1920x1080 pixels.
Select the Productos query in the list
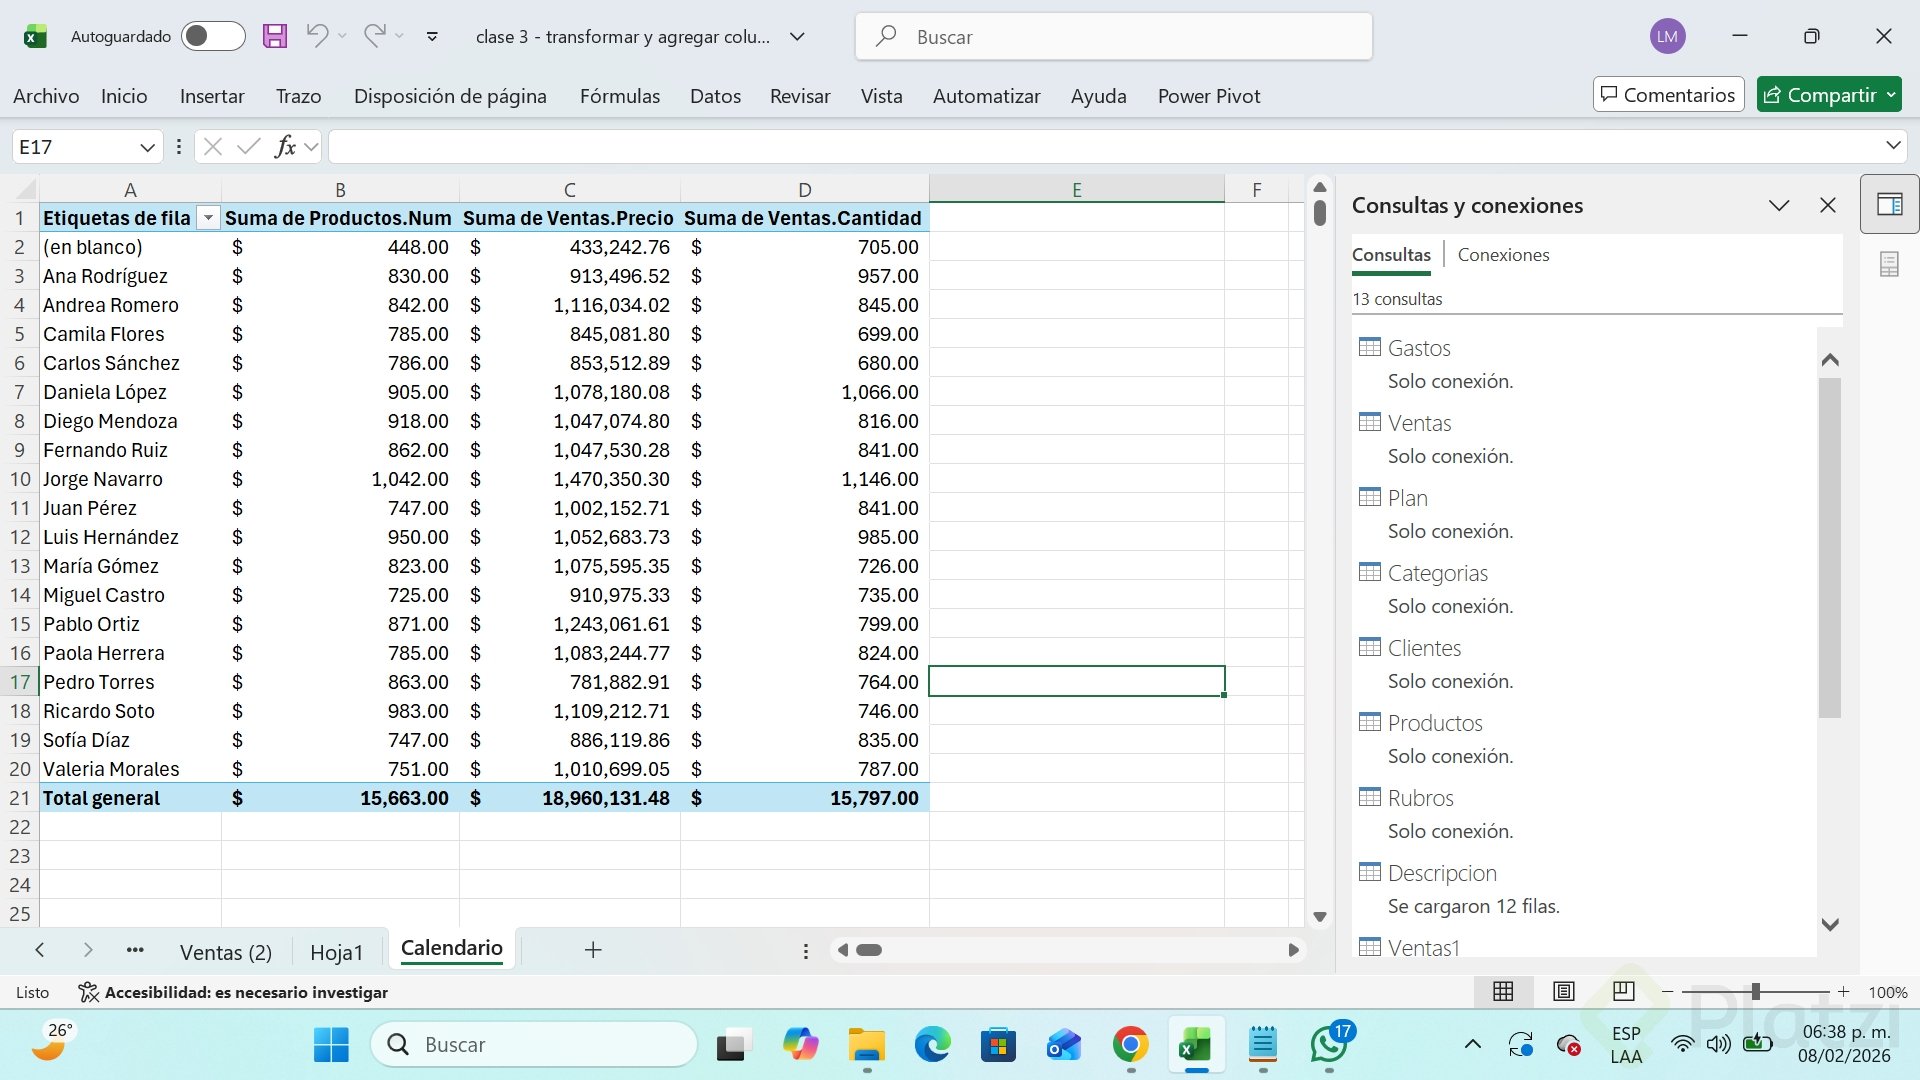1434,723
